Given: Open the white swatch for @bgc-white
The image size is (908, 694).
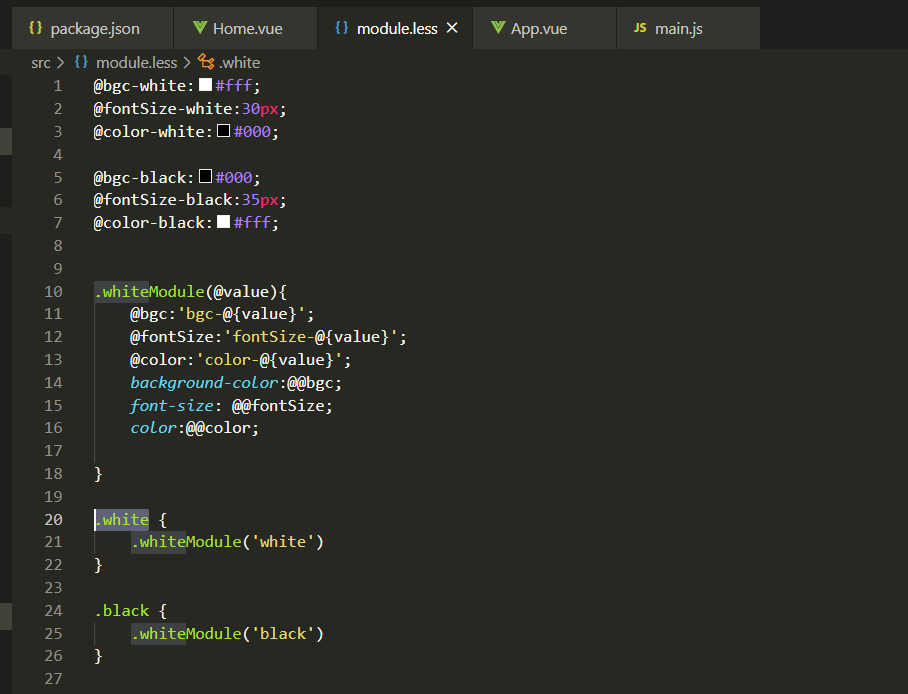Looking at the screenshot, I should point(205,85).
